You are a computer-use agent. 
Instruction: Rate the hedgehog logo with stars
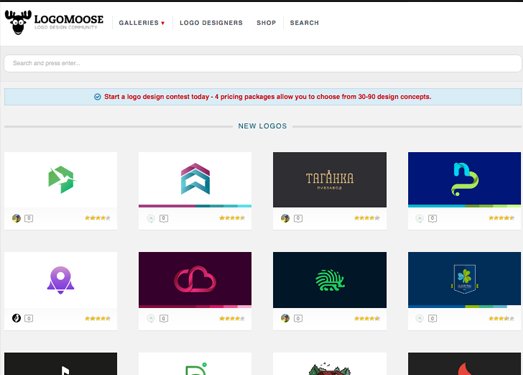[367, 318]
